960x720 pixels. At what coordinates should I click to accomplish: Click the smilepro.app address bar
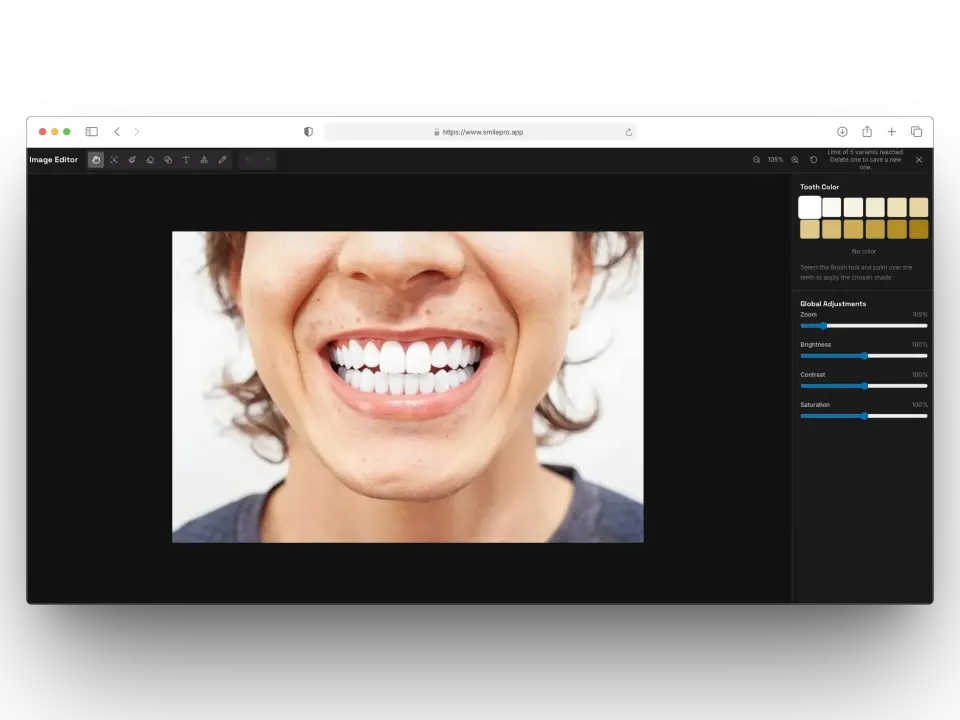(x=481, y=132)
